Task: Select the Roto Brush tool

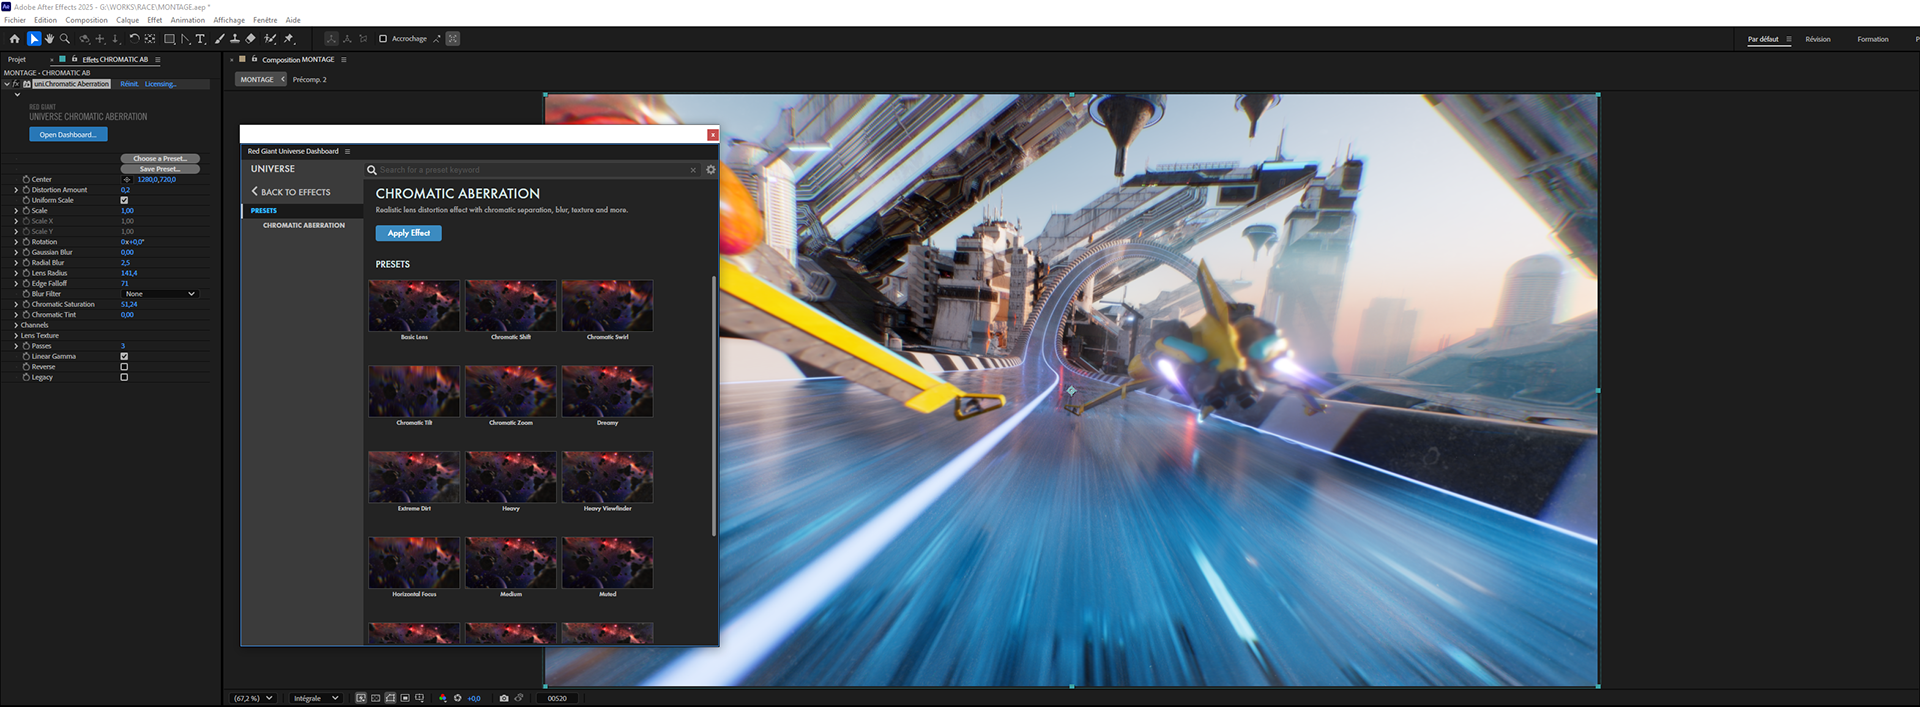Action: [270, 39]
